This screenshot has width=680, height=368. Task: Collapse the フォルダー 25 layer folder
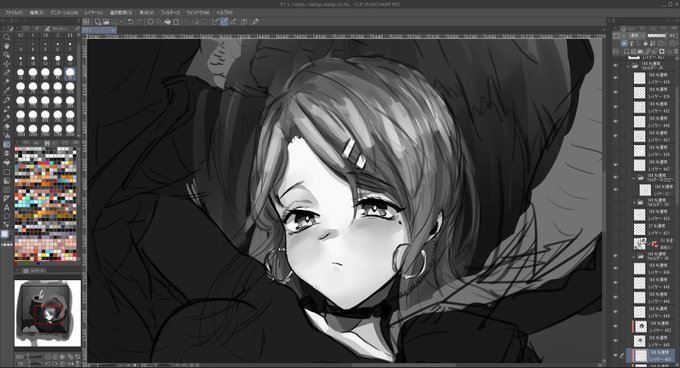(x=628, y=66)
